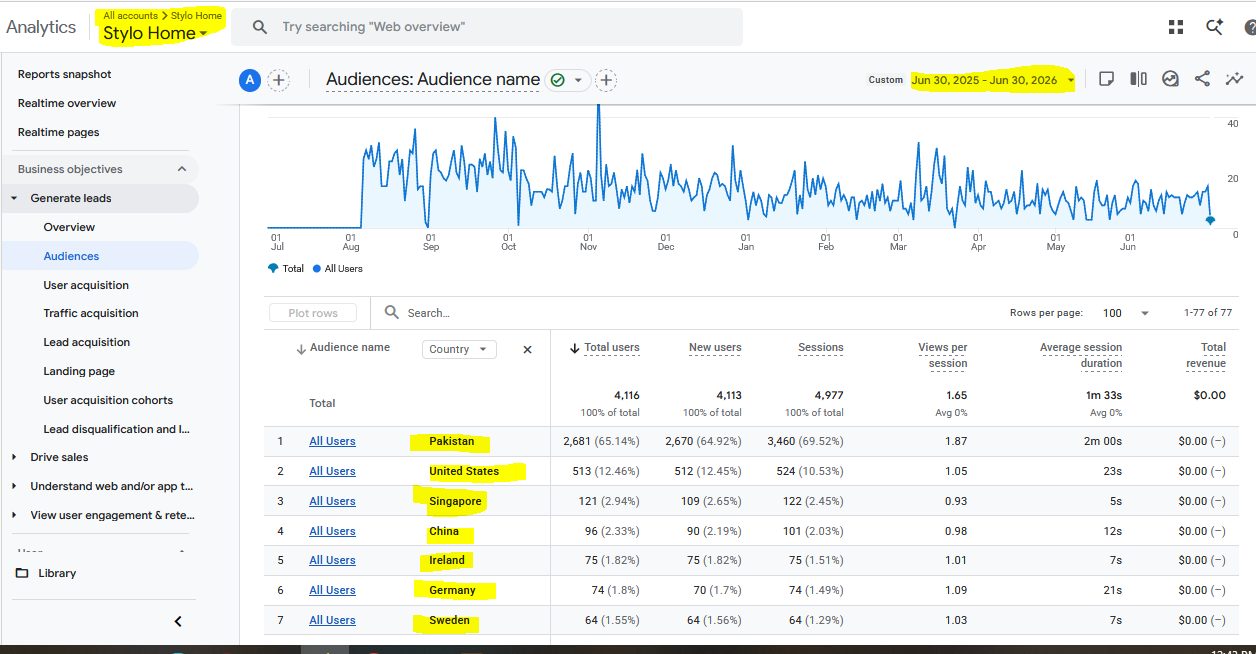Toggle the Total series in chart legend
1256x654 pixels.
coord(286,269)
